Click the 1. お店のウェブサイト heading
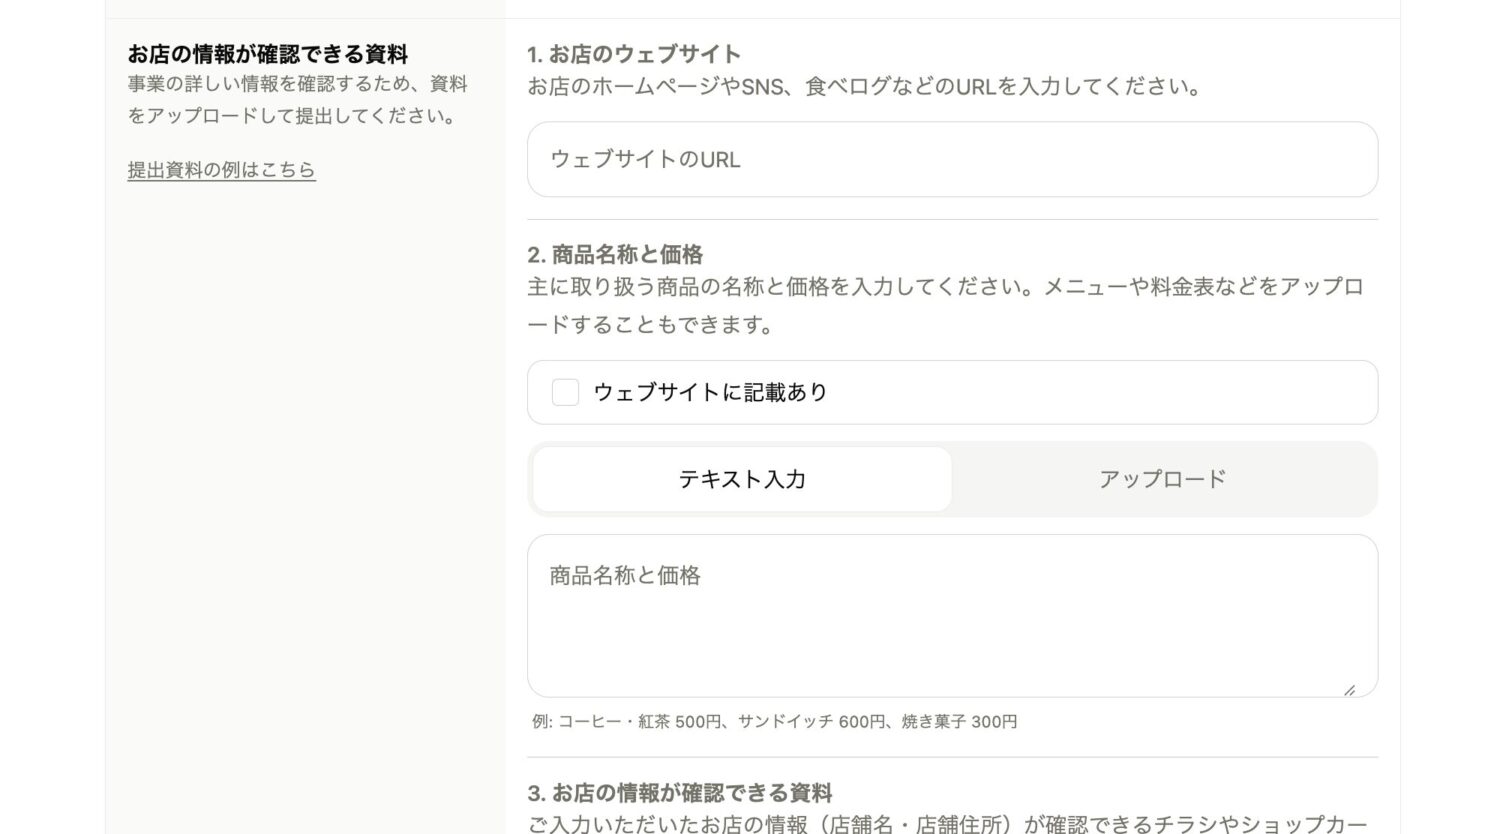Image resolution: width=1500 pixels, height=834 pixels. click(x=634, y=54)
